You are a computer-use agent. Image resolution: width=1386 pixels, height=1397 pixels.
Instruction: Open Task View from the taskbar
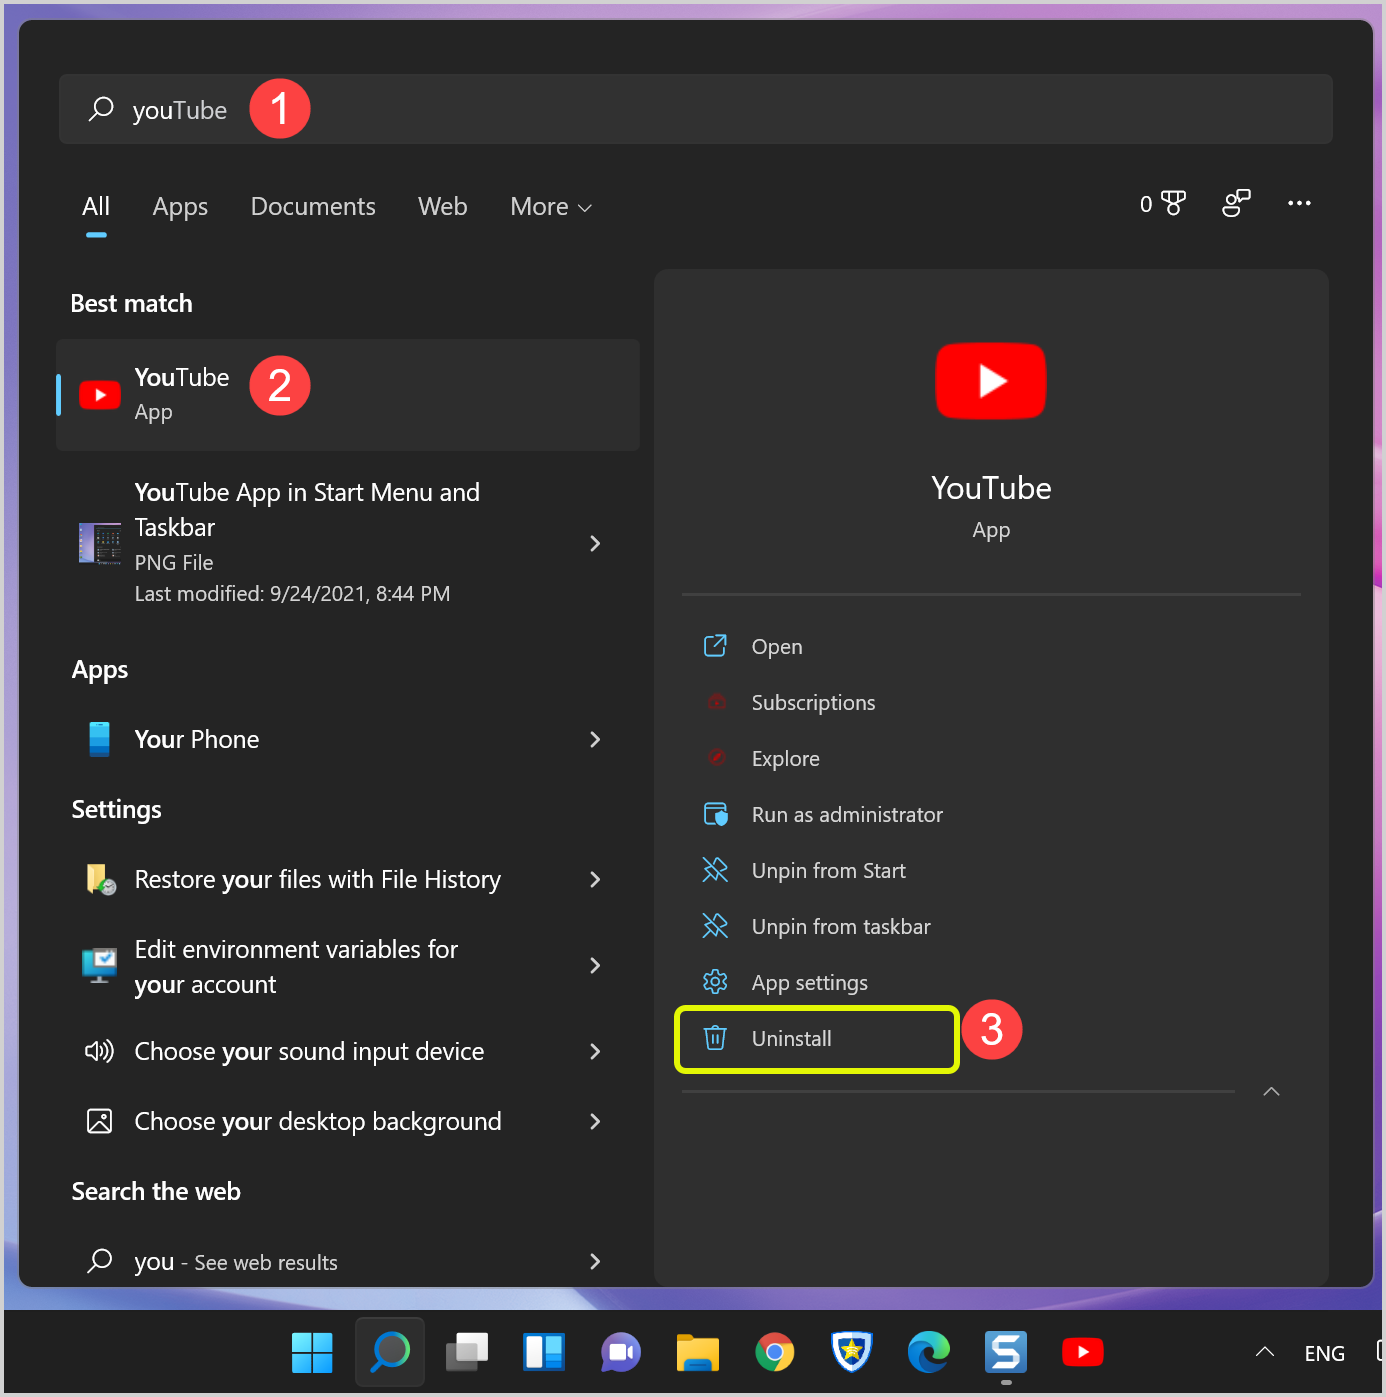(x=467, y=1352)
